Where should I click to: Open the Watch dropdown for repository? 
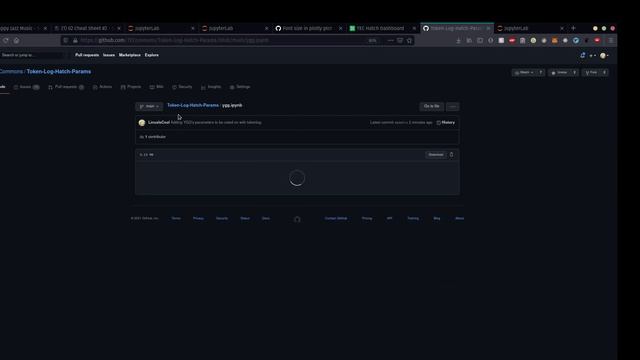coord(524,72)
